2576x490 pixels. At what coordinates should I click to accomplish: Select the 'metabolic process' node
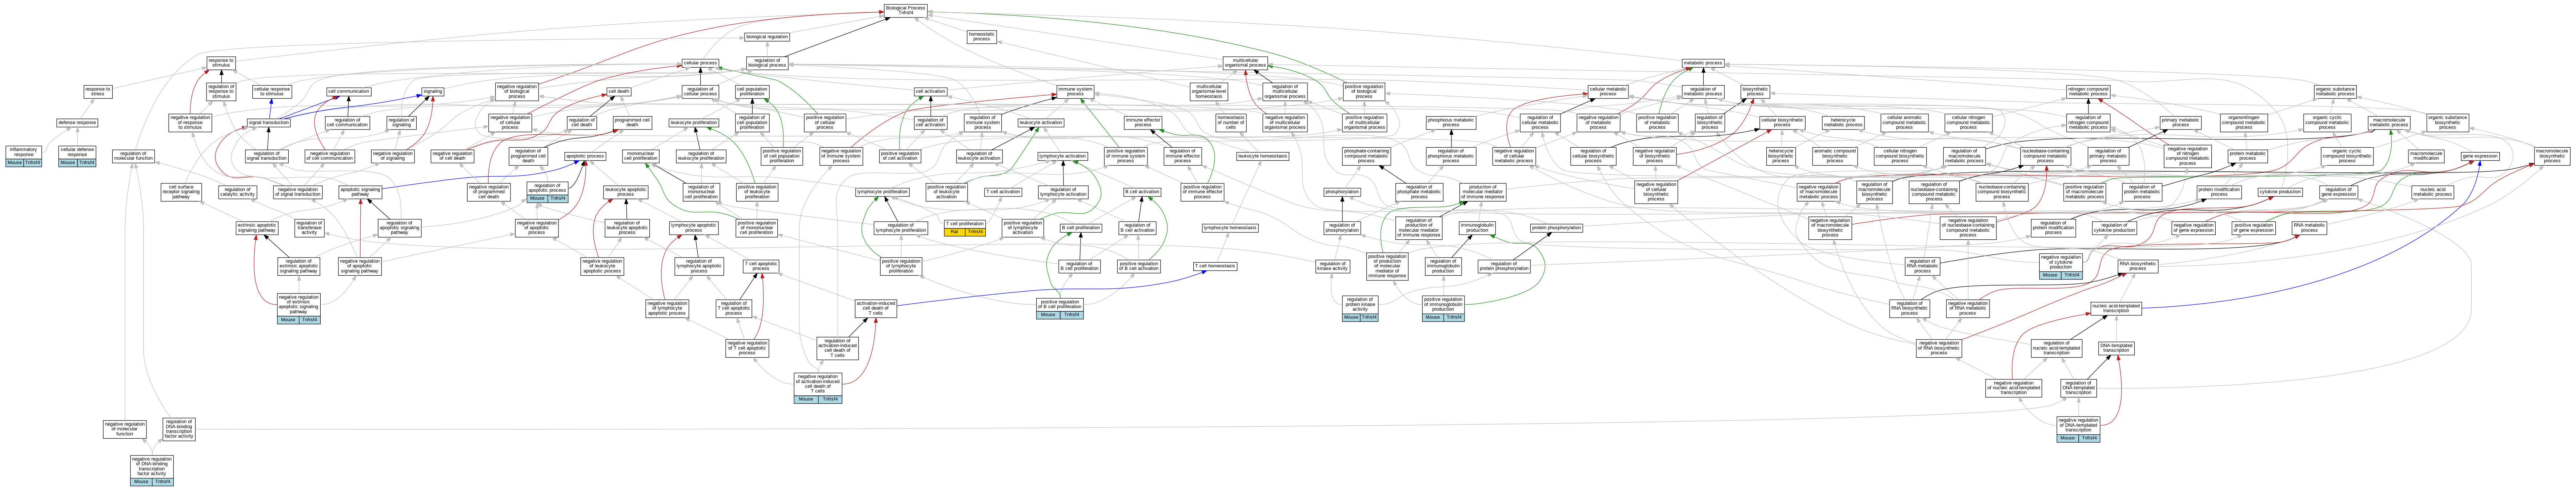pyautogui.click(x=1703, y=63)
